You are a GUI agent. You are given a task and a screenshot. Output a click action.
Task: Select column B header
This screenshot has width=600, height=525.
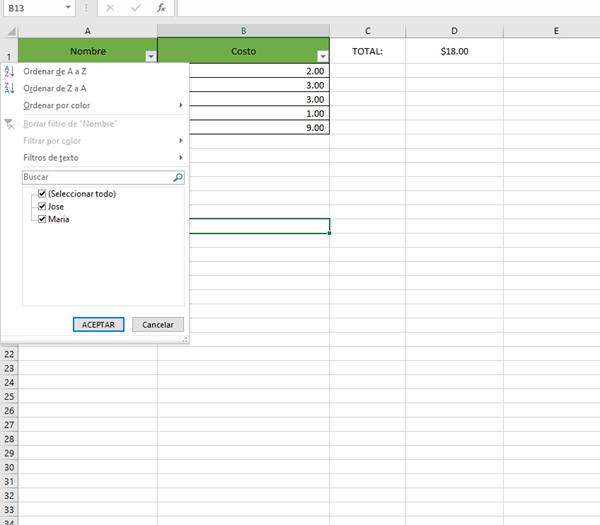(x=243, y=31)
